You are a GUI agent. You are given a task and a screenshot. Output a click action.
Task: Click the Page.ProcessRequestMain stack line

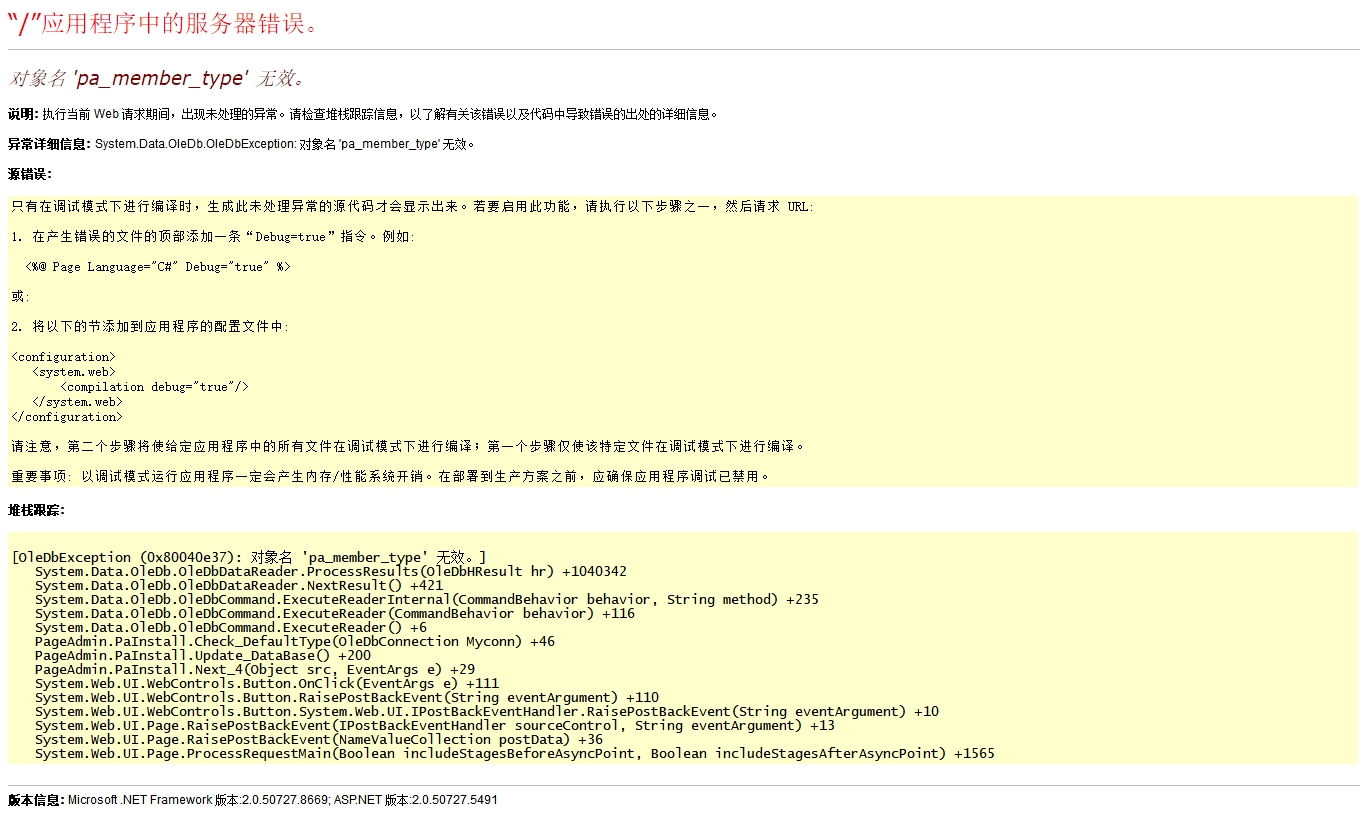[514, 753]
